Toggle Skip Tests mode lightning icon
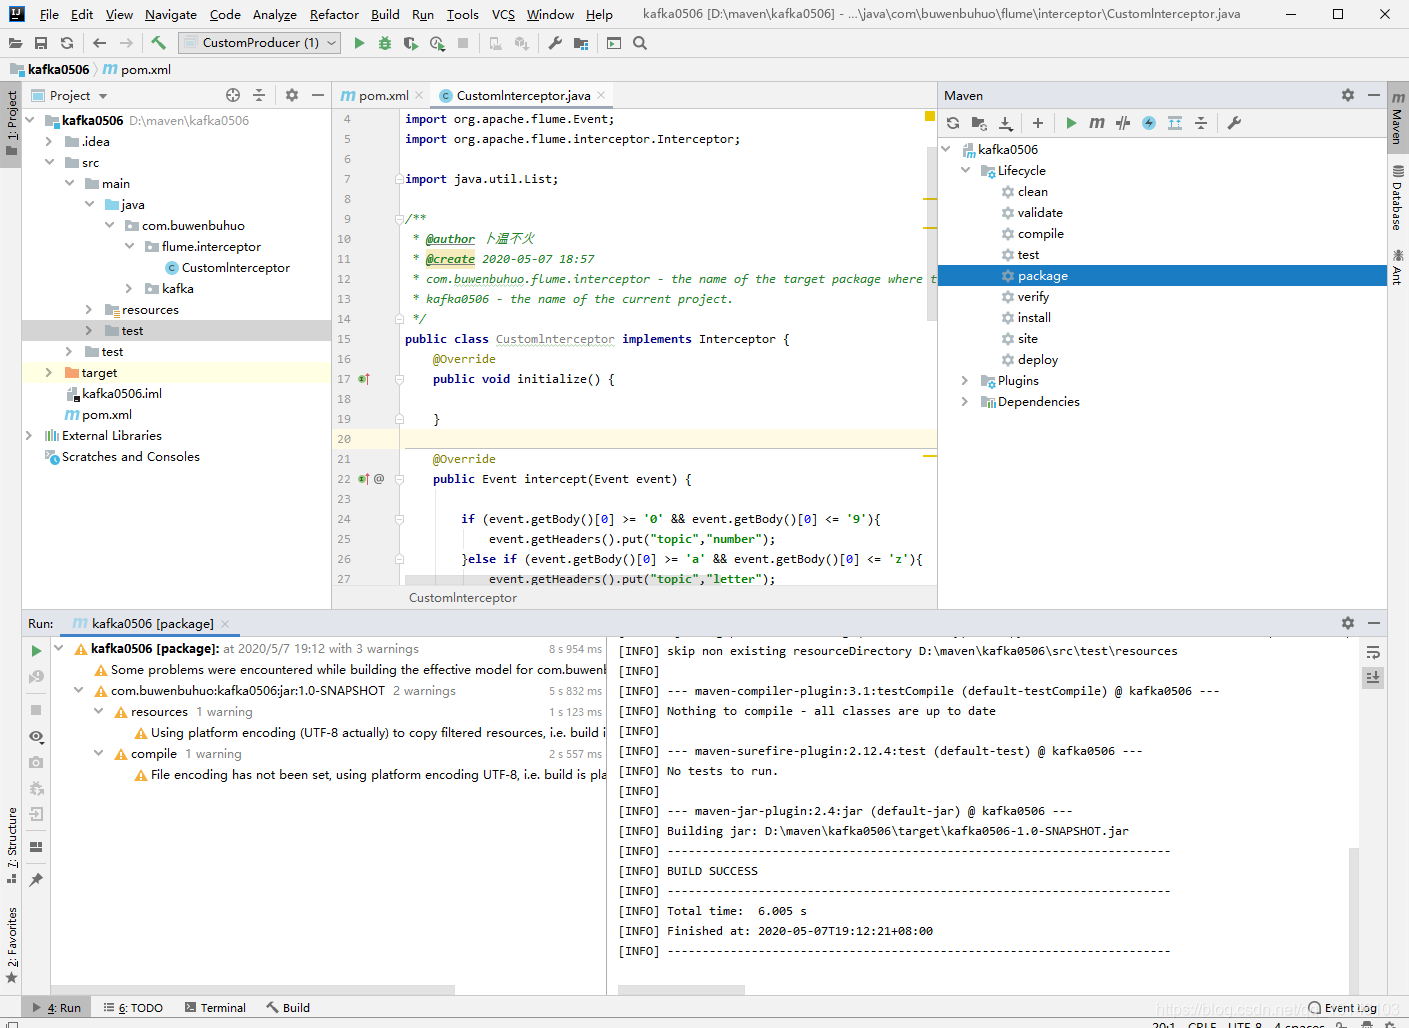This screenshot has width=1409, height=1028. click(x=1149, y=123)
